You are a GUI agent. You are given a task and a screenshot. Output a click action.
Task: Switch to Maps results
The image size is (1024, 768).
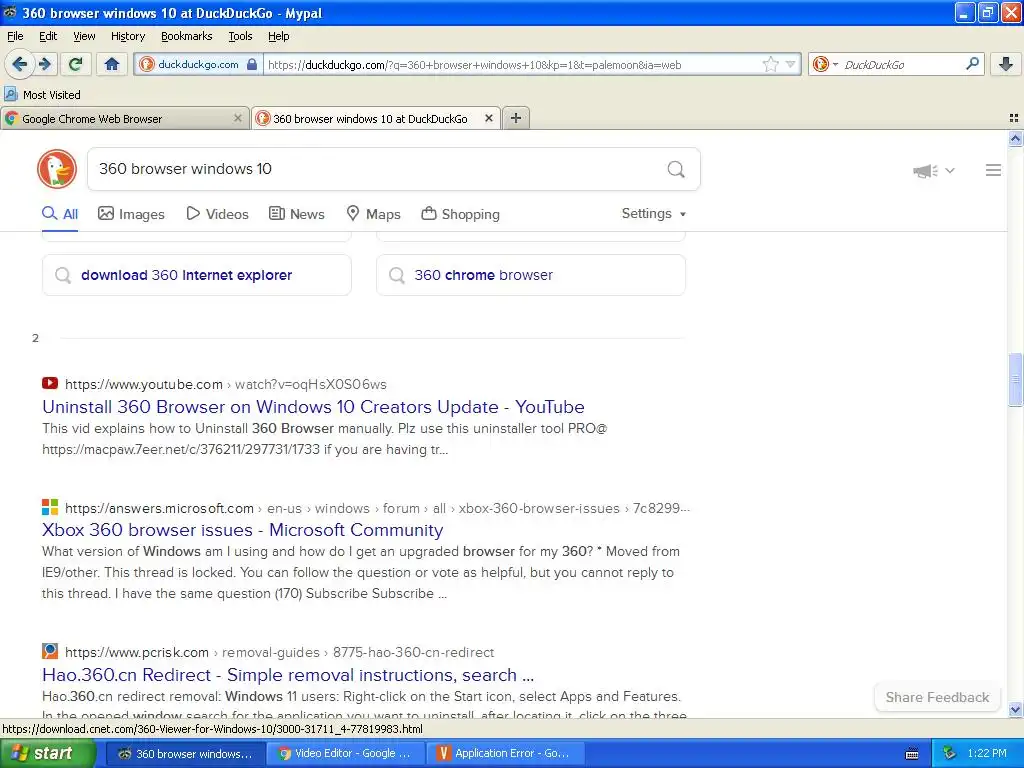point(374,214)
